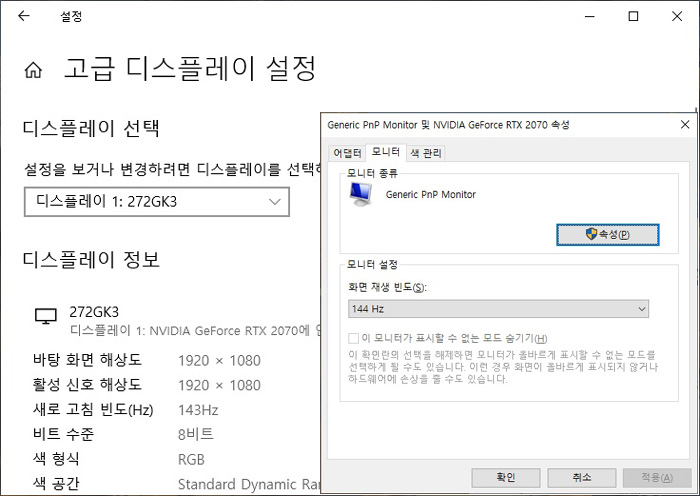The image size is (700, 496).
Task: Click the 활성 신호 해상도 value 1920 × 1080
Action: [219, 385]
